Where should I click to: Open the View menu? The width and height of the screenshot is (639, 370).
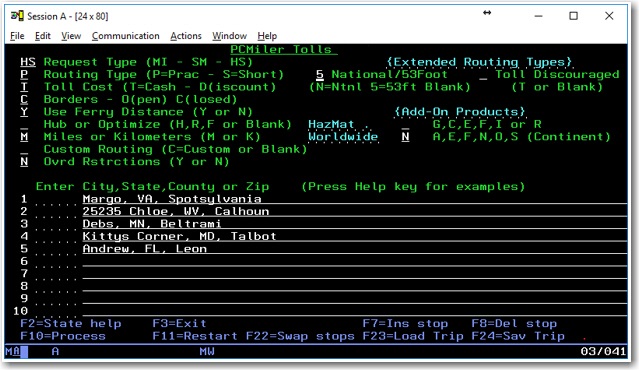(x=71, y=36)
